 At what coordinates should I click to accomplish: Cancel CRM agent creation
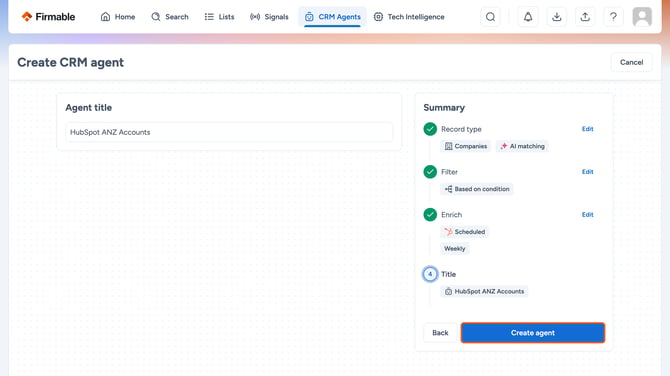pyautogui.click(x=632, y=62)
